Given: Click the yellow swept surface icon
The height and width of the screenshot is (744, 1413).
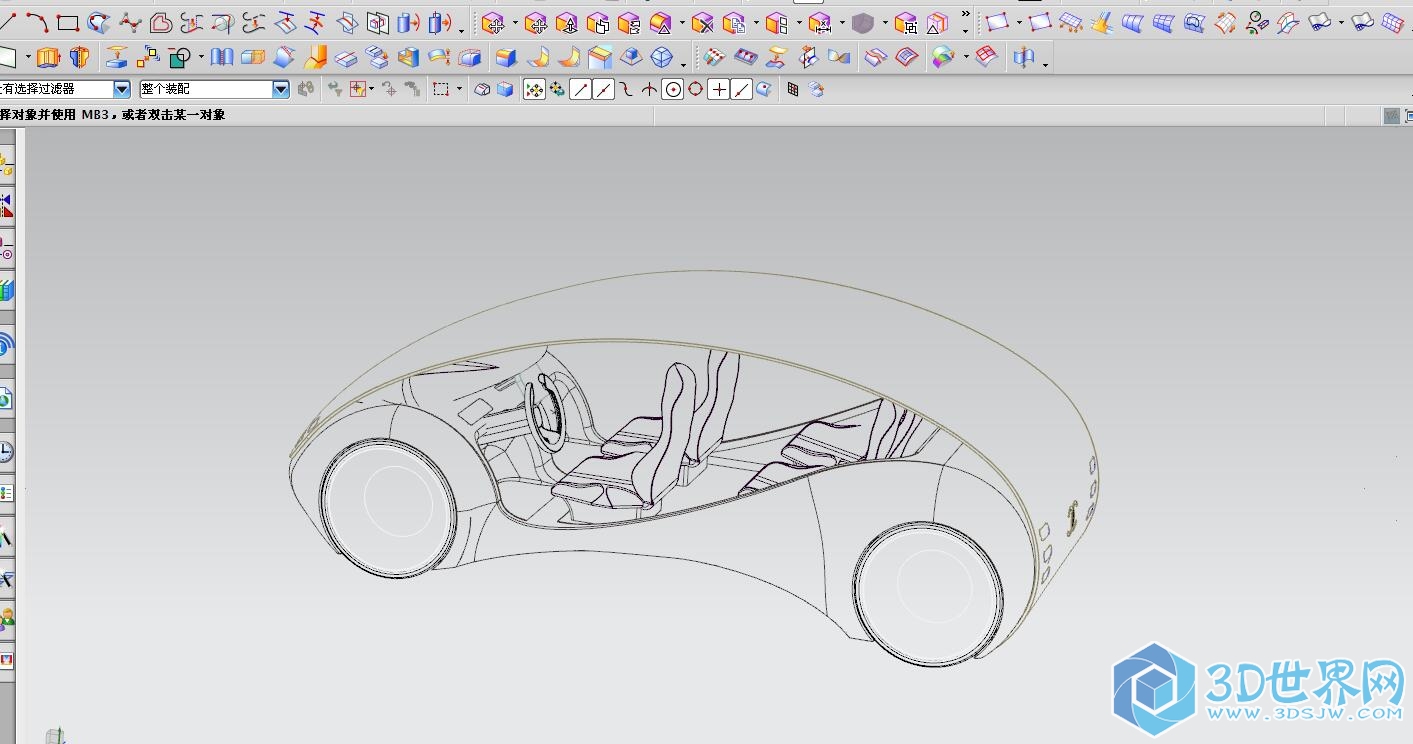Looking at the screenshot, I should (1102, 22).
